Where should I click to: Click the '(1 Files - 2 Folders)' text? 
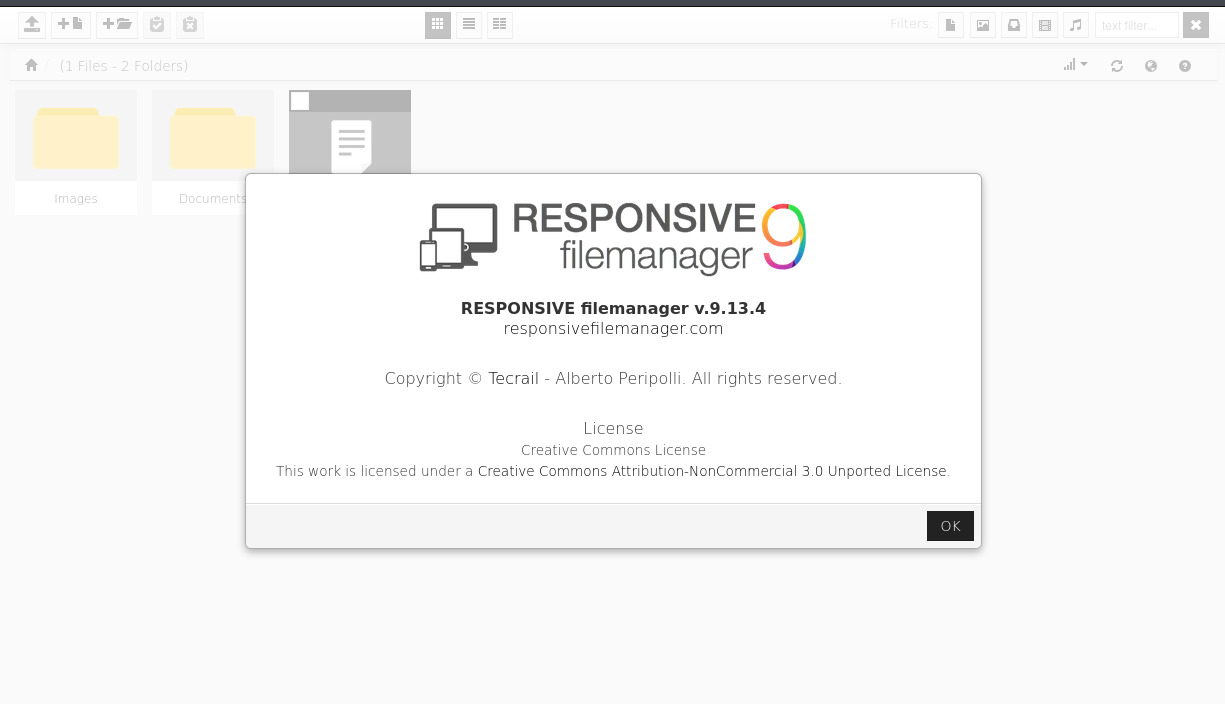point(124,66)
